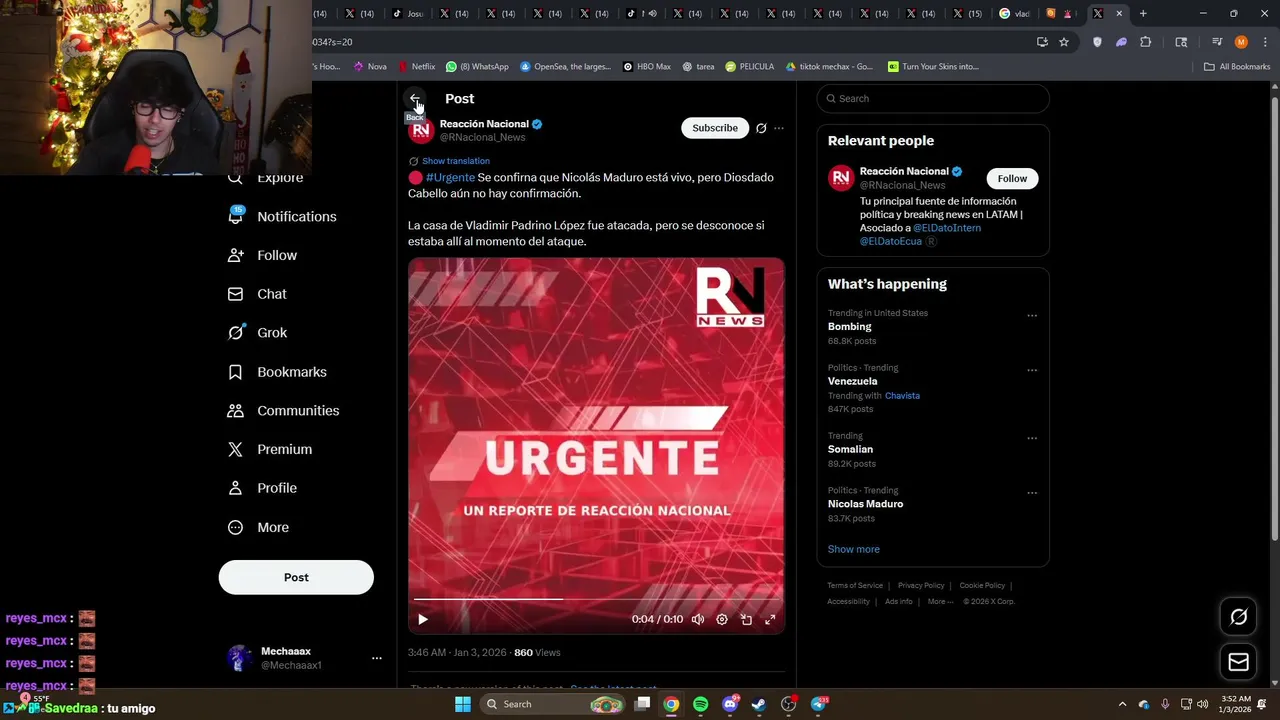Subscribe to Reacción Nacional

[715, 128]
